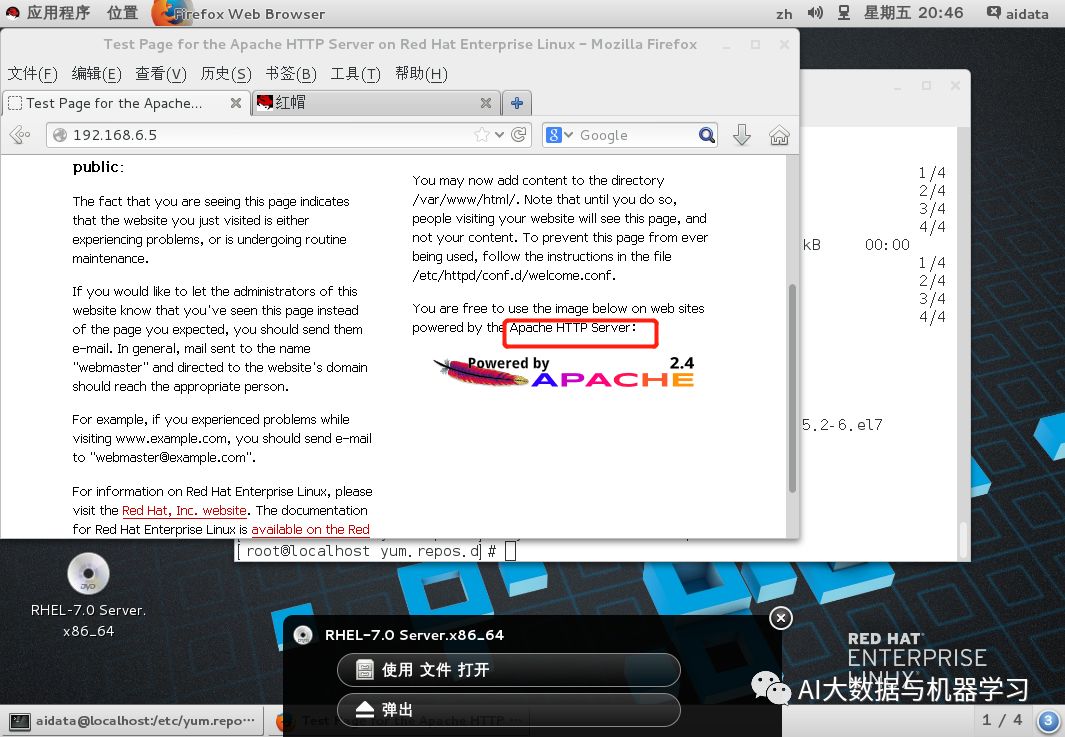Viewport: 1065px width, 737px height.
Task: Click the clock showing 星期五 20:46
Action: tap(913, 13)
